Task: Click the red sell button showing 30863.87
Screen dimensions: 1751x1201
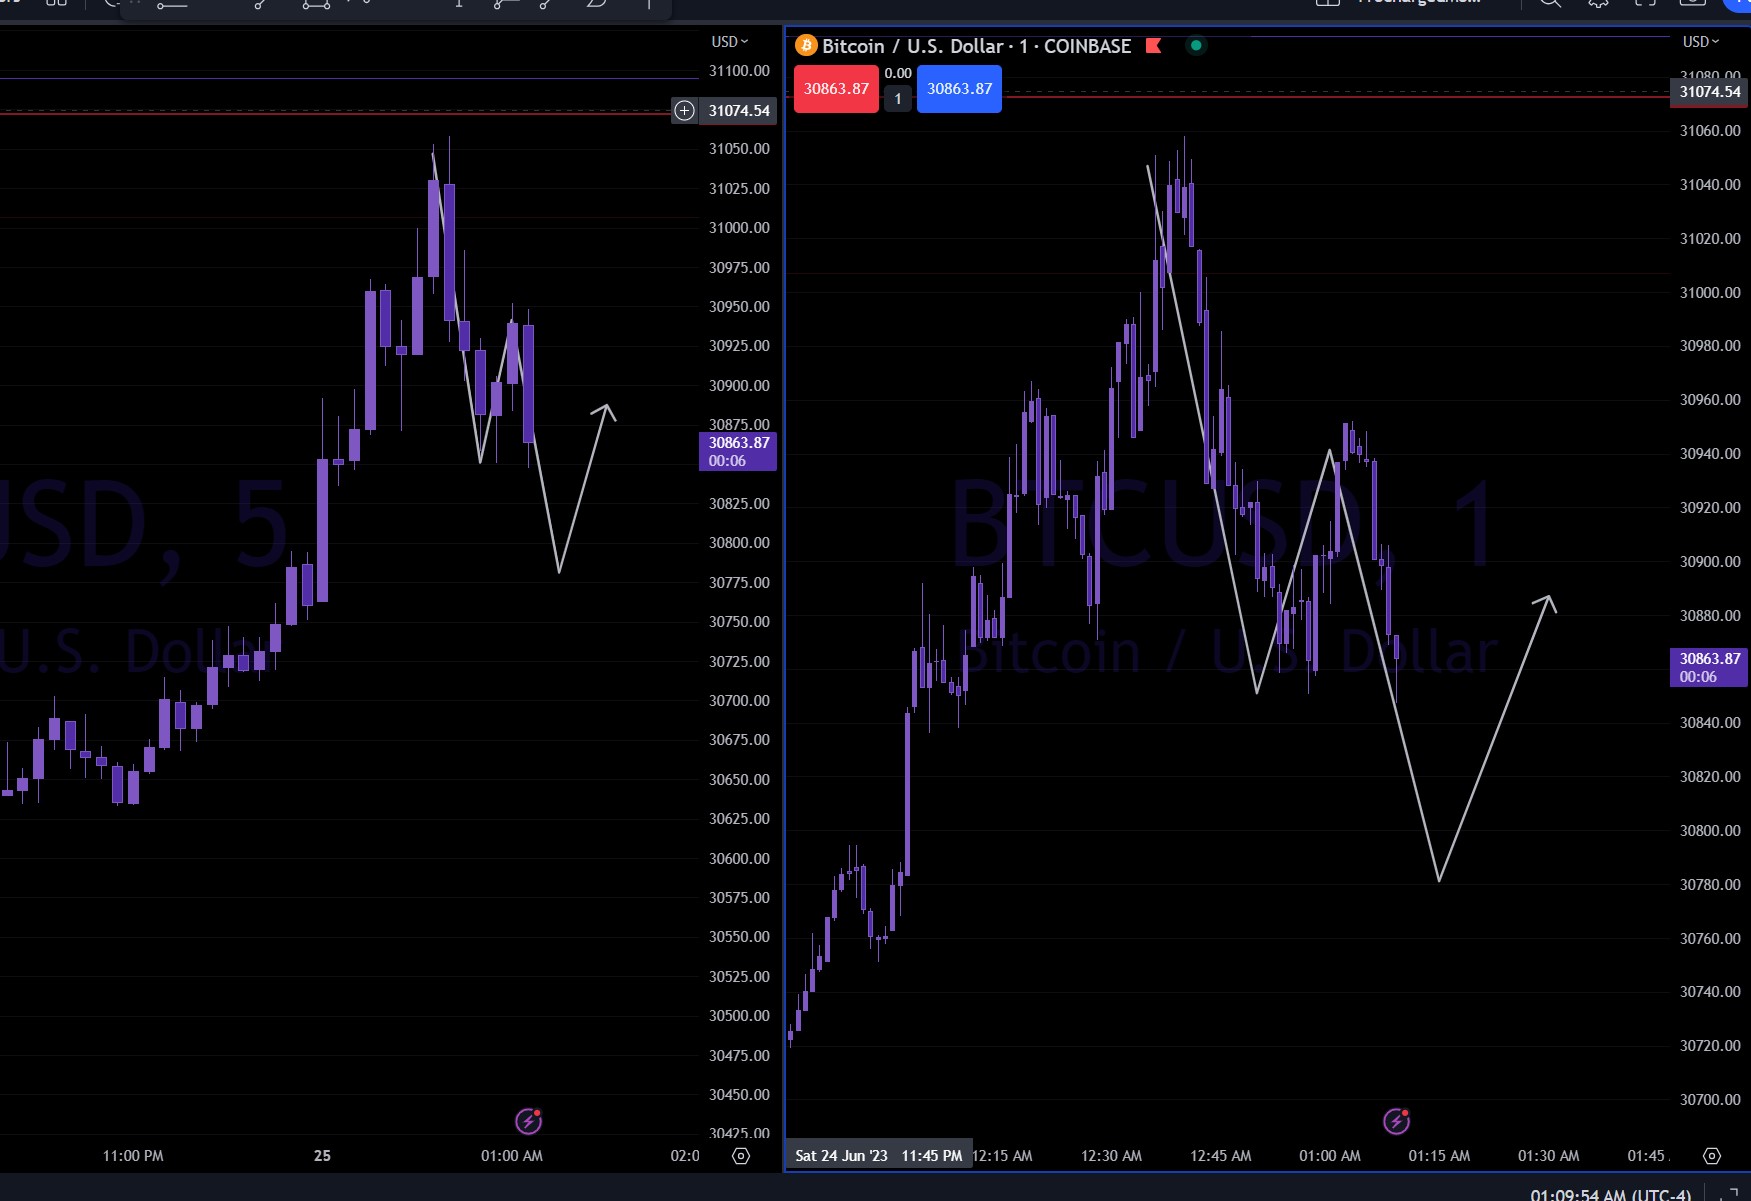Action: coord(836,89)
